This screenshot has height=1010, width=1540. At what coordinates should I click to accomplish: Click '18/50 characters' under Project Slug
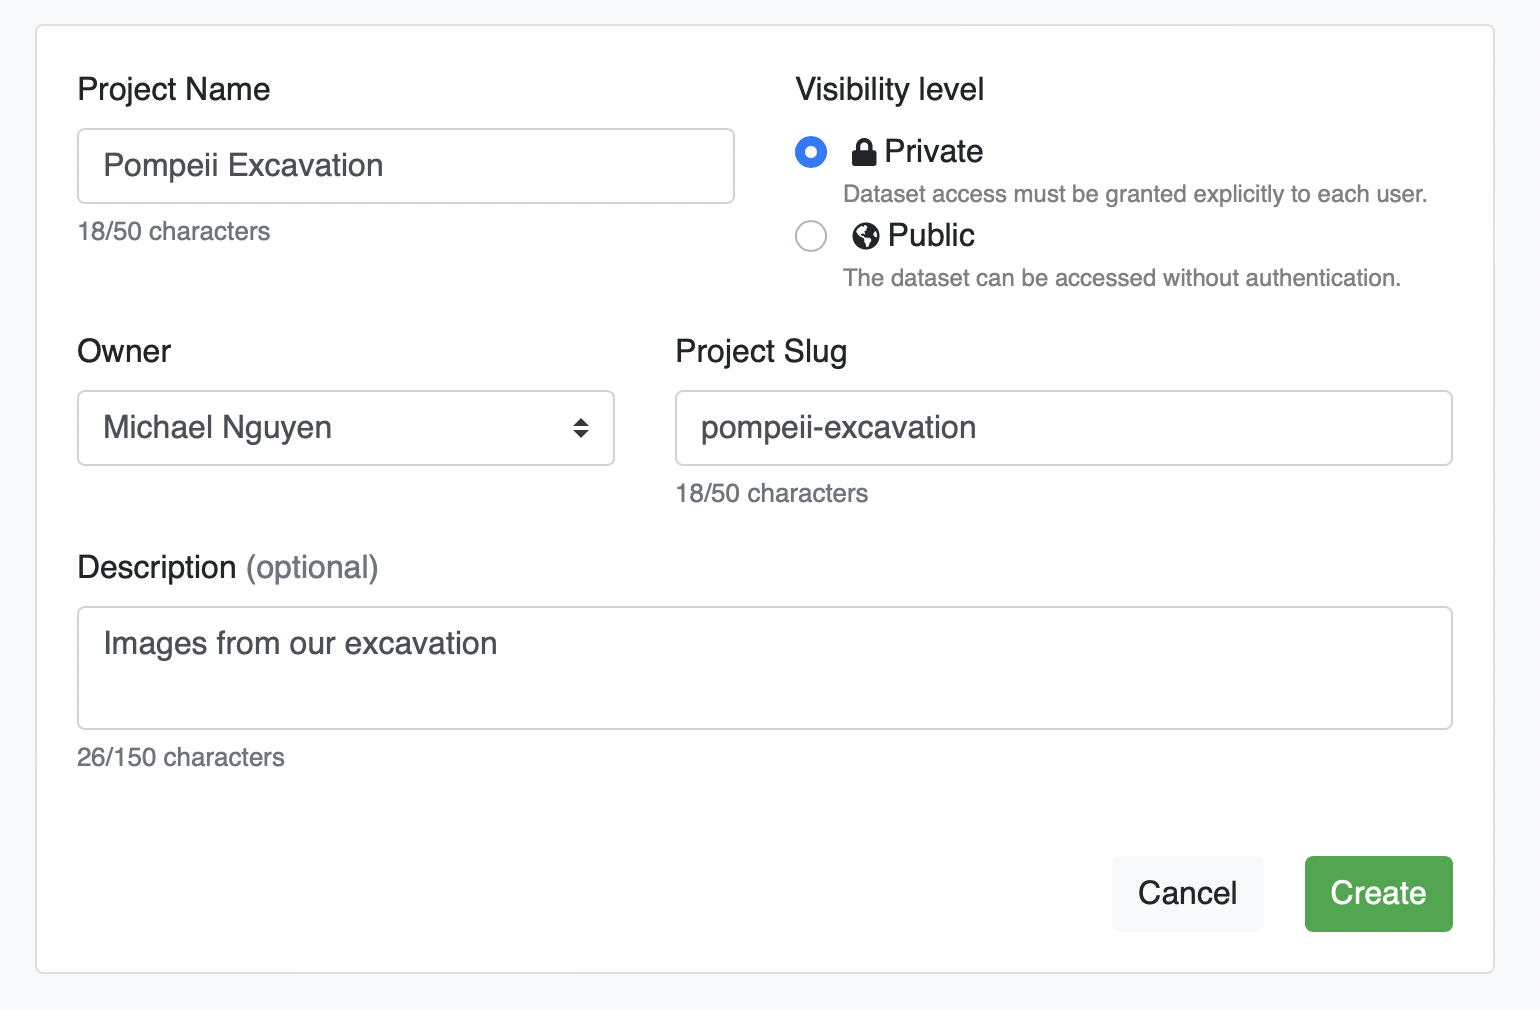tap(772, 494)
